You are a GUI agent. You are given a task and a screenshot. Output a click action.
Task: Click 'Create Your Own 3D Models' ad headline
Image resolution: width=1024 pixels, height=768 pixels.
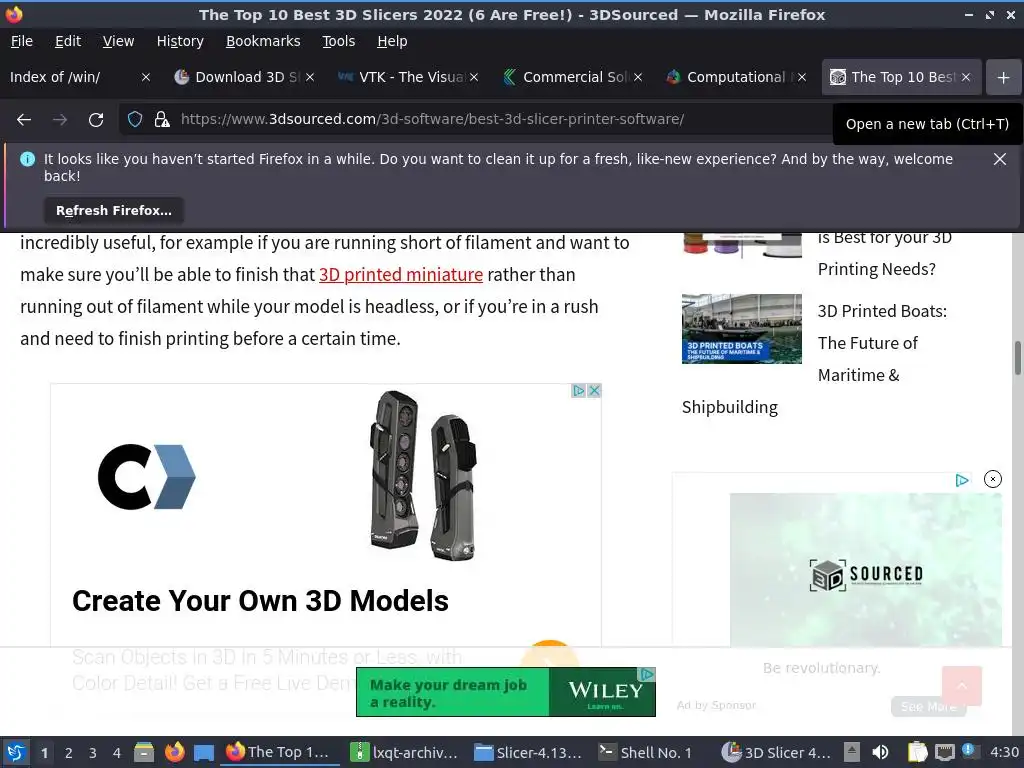click(x=260, y=601)
